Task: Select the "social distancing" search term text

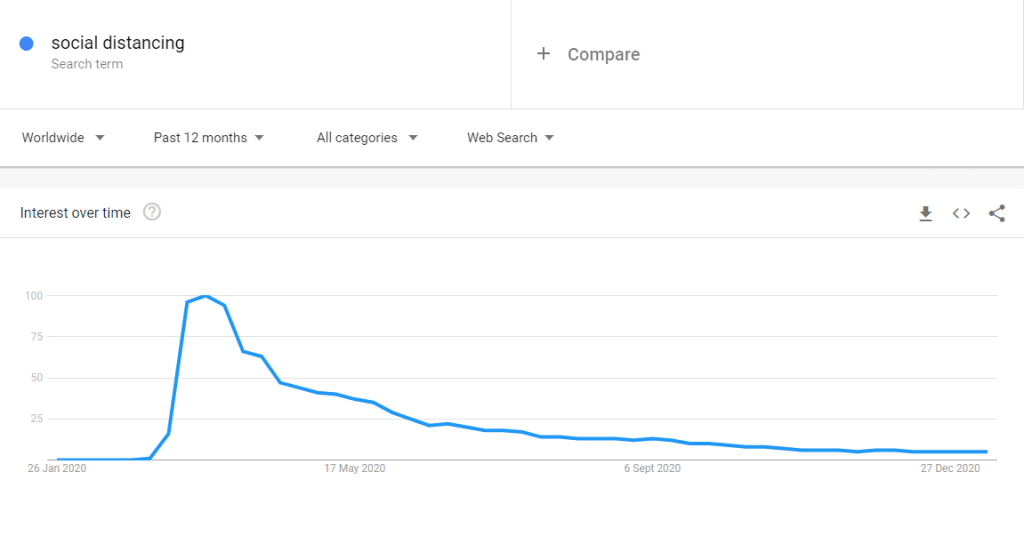Action: 118,43
